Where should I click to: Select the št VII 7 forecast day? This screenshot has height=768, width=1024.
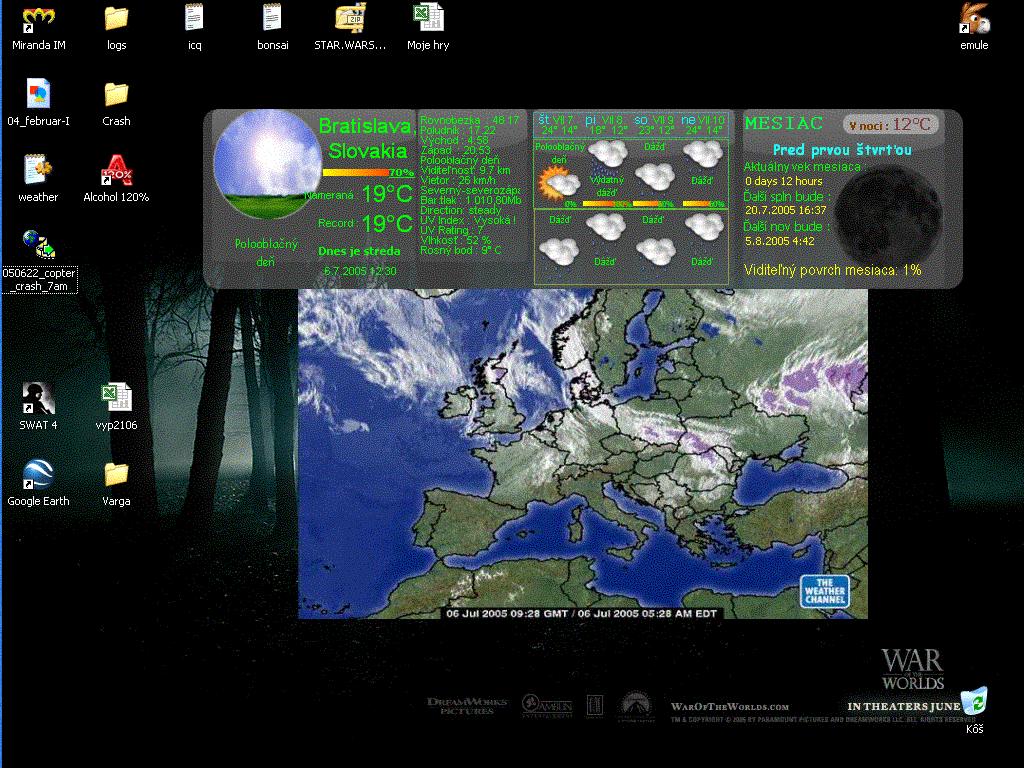(x=557, y=125)
